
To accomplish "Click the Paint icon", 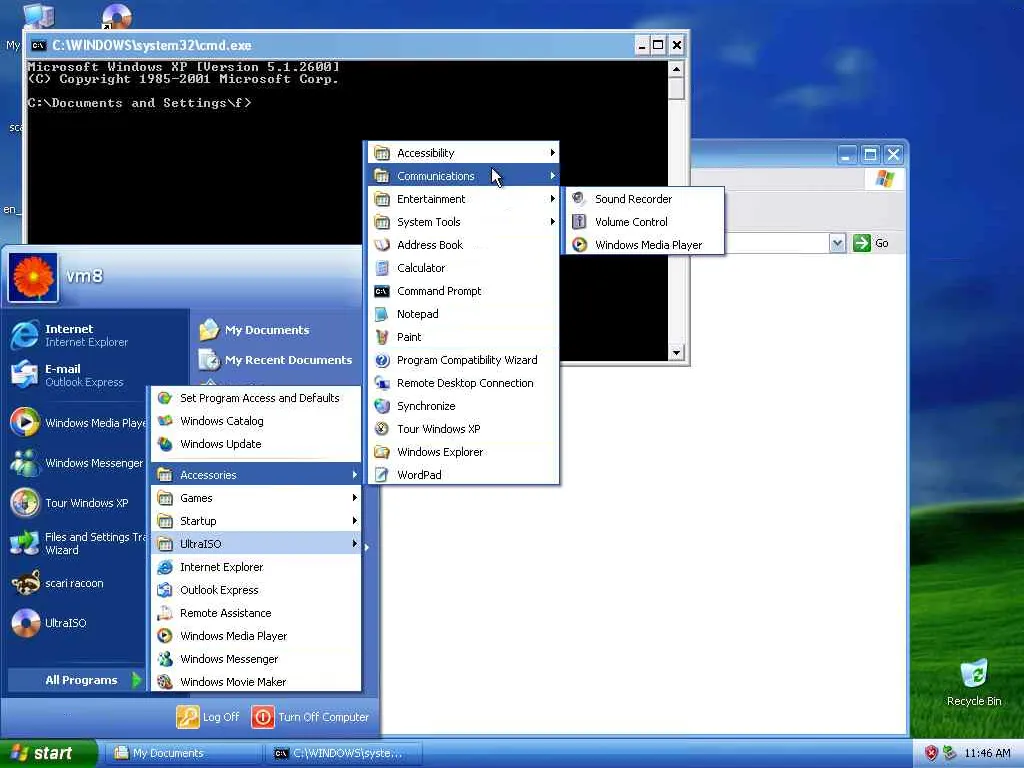I will pos(382,337).
